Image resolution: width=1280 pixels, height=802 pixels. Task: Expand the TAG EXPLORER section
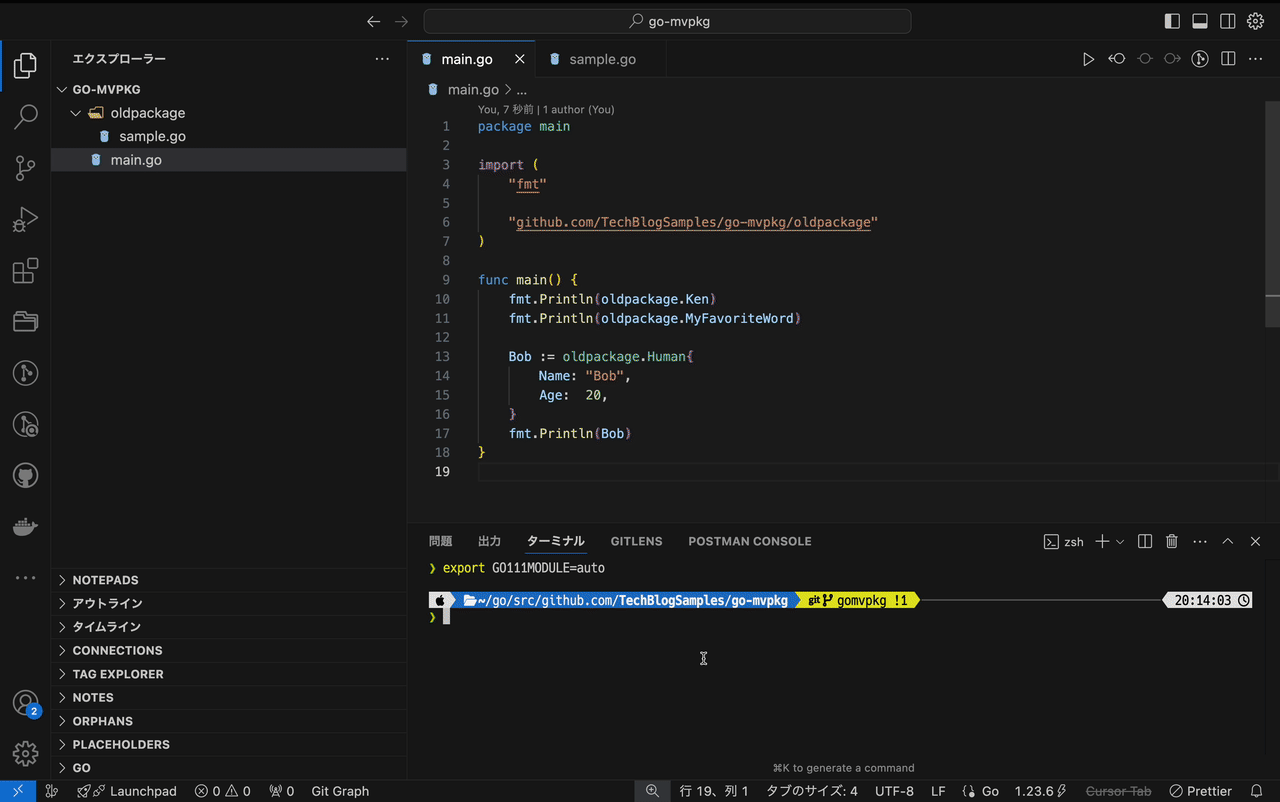click(x=229, y=674)
